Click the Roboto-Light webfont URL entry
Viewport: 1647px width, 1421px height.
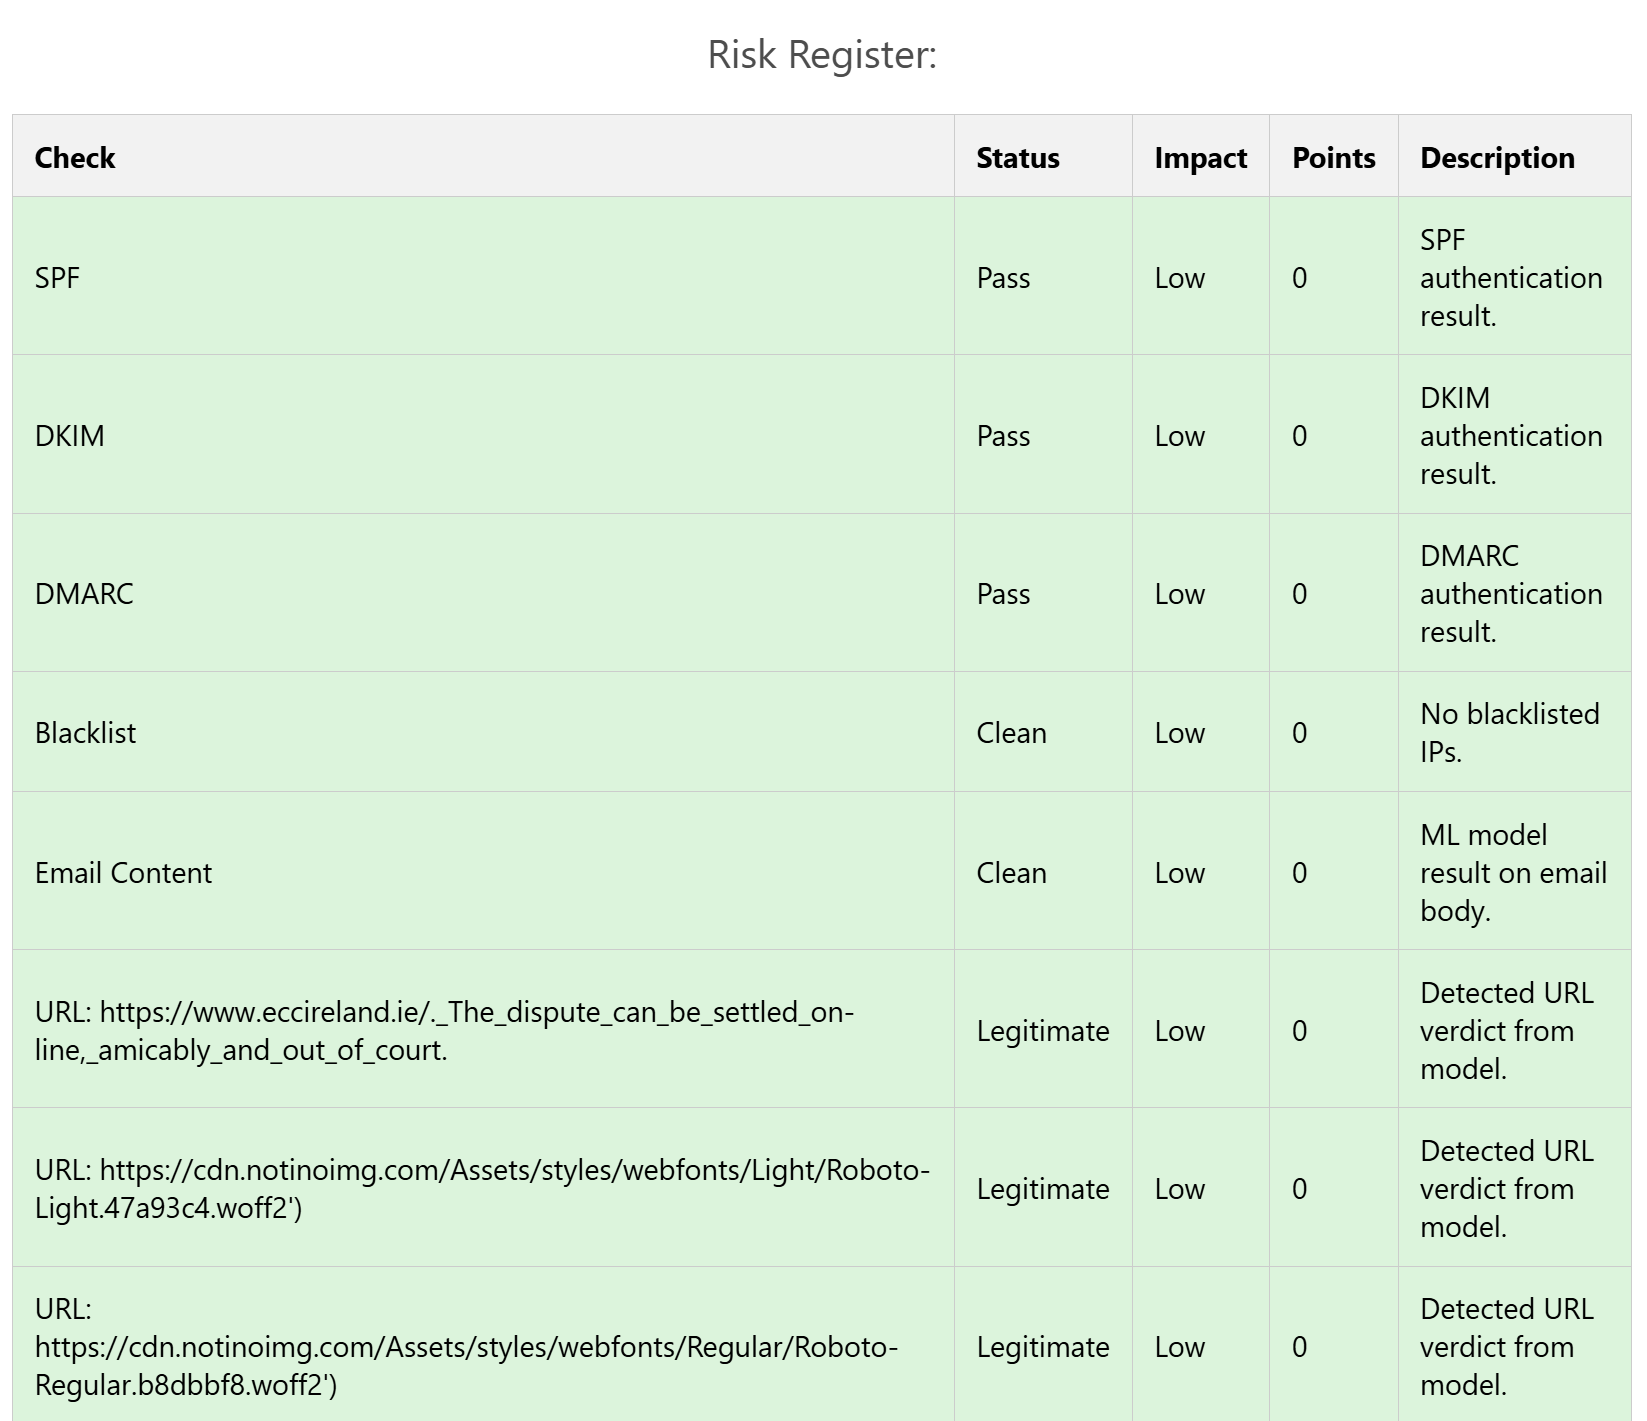[481, 1189]
